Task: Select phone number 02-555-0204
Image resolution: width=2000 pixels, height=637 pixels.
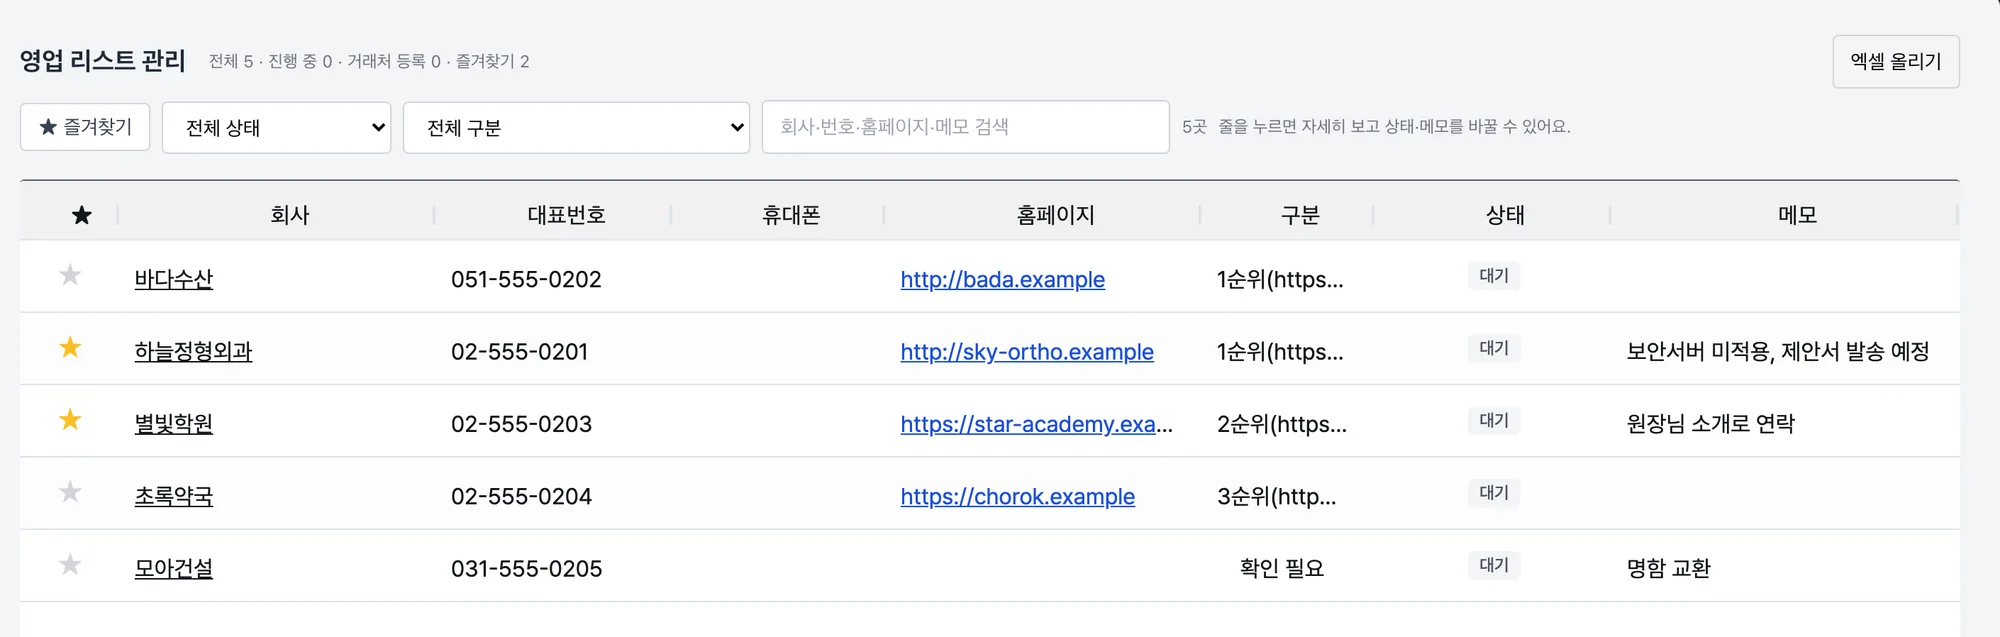Action: click(521, 496)
